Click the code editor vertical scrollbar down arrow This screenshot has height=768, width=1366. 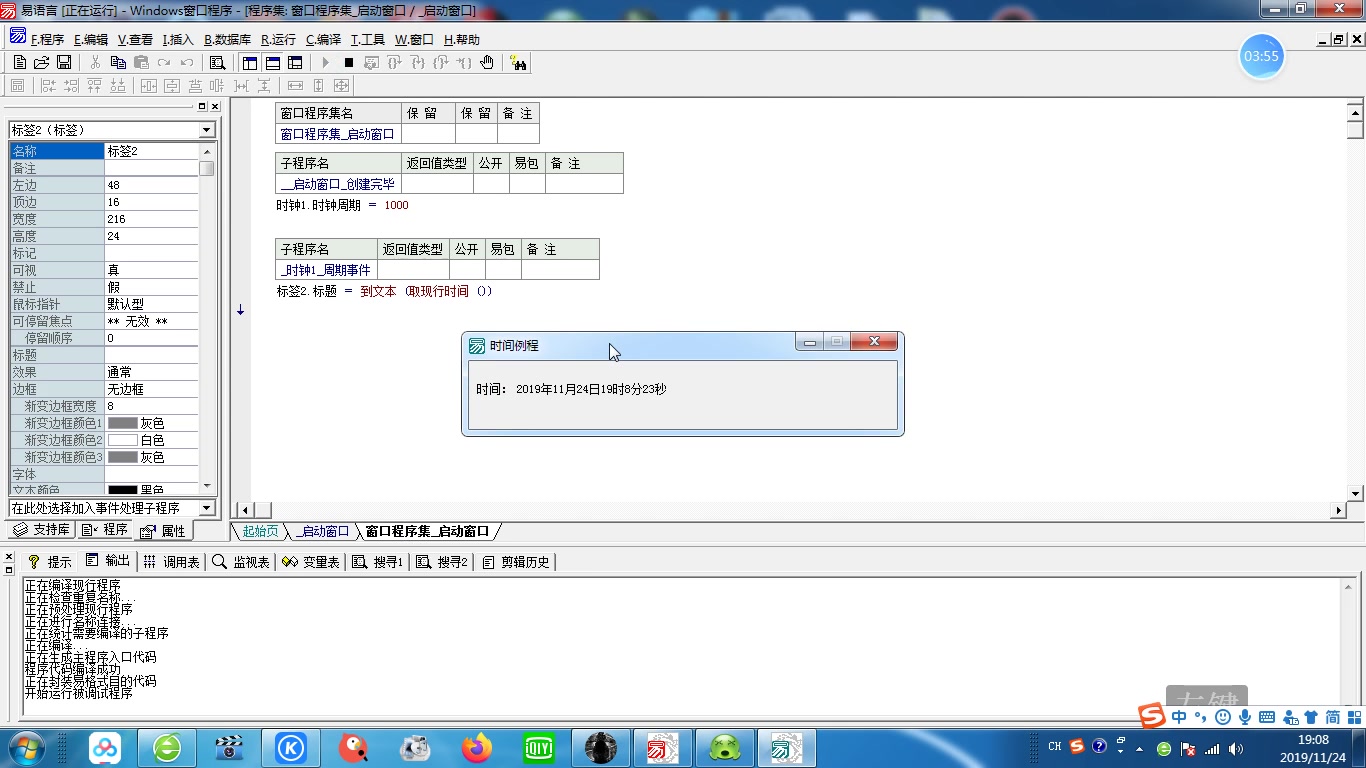click(x=1356, y=493)
